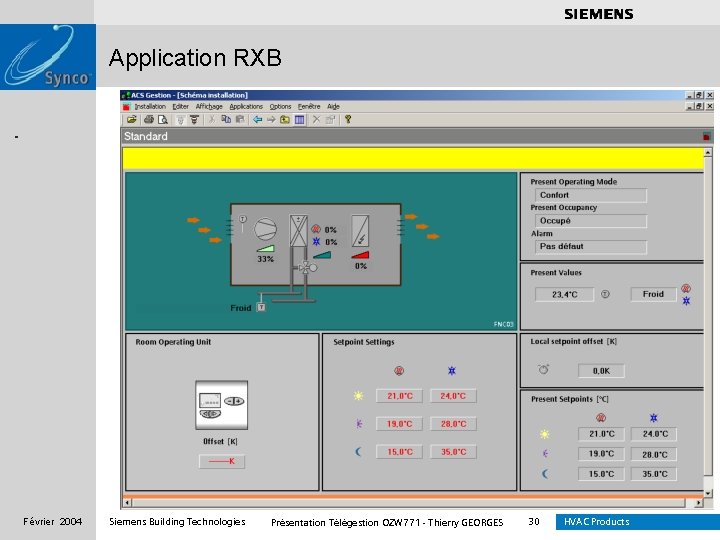Click the vertical scrollbar up arrow

[x=708, y=152]
